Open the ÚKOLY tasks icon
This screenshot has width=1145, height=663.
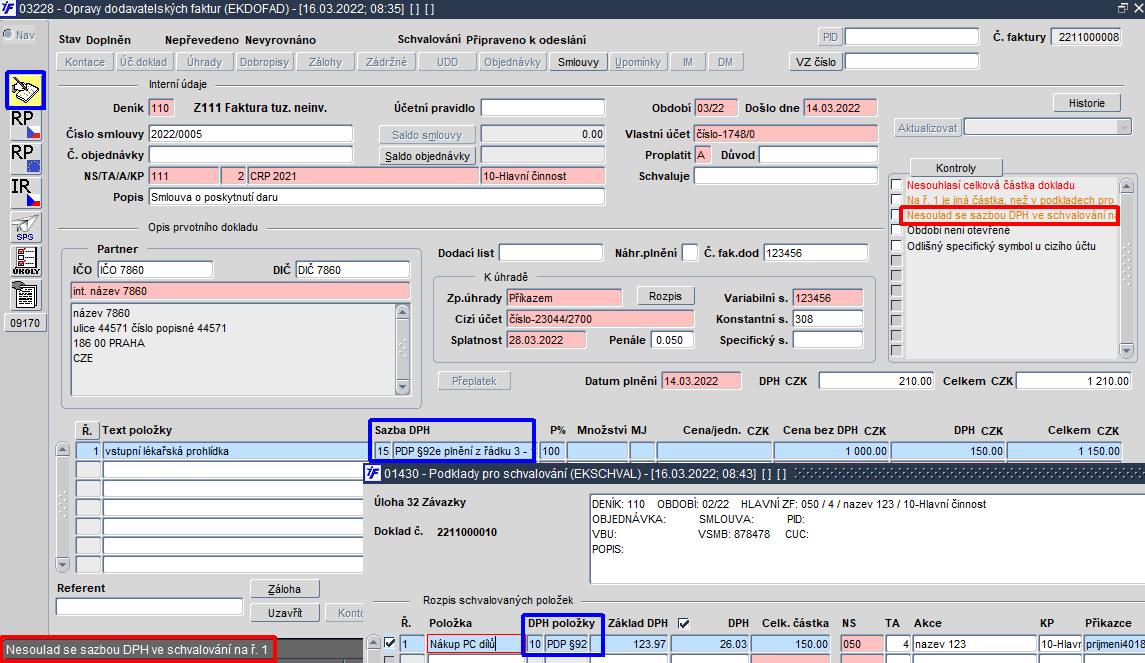point(26,261)
